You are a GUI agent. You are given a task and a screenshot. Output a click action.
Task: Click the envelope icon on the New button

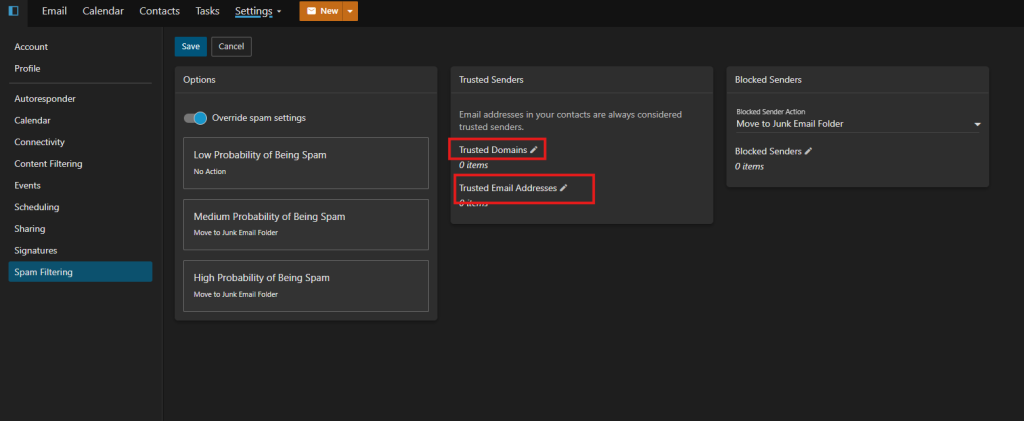(311, 11)
